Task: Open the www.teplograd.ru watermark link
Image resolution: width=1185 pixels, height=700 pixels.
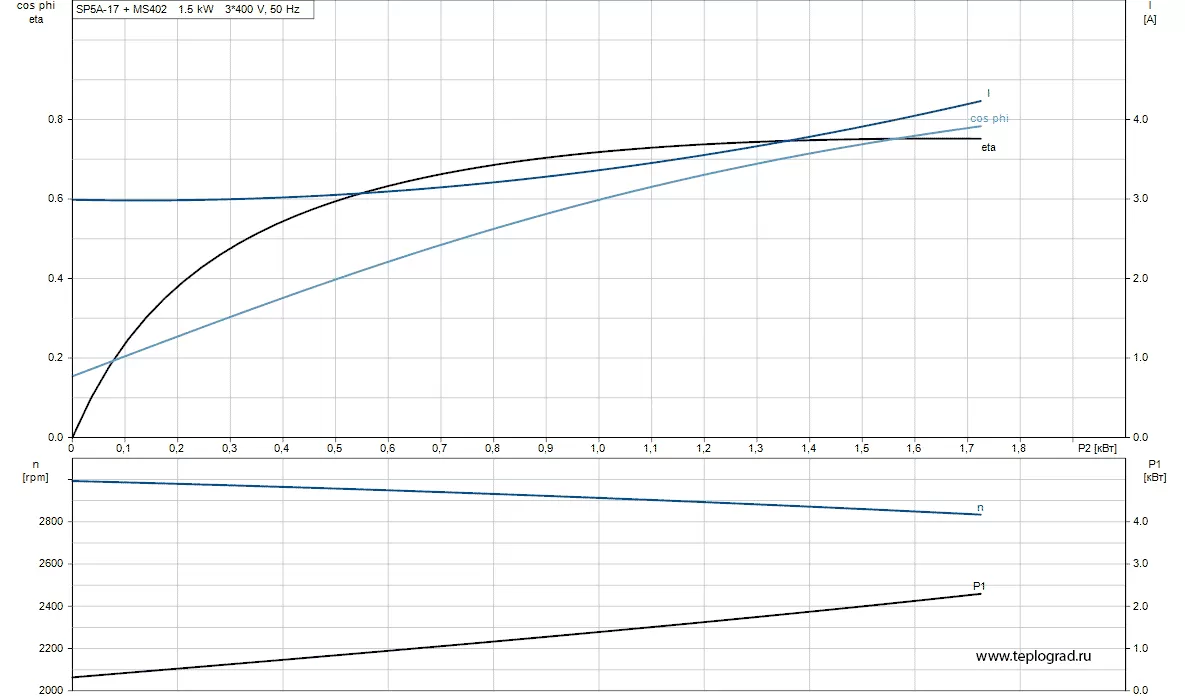Action: (x=1033, y=656)
